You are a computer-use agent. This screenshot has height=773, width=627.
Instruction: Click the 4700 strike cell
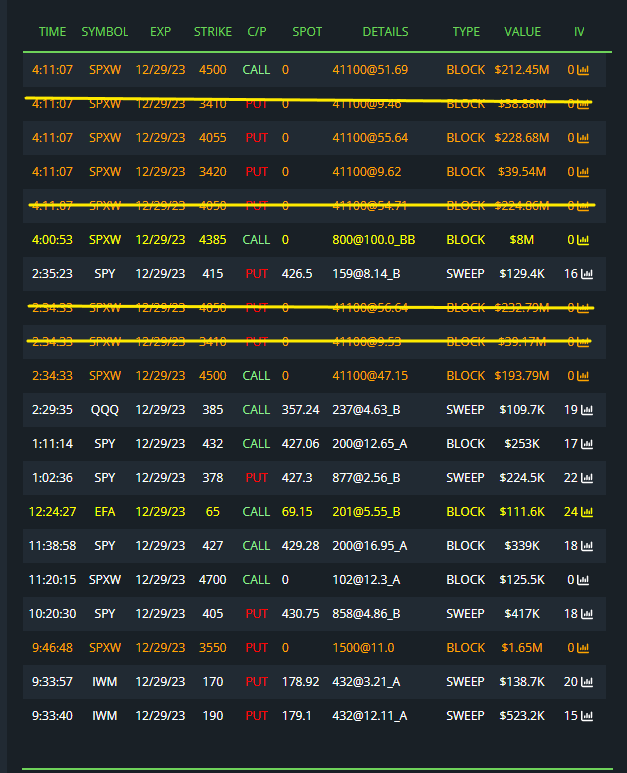pyautogui.click(x=212, y=580)
